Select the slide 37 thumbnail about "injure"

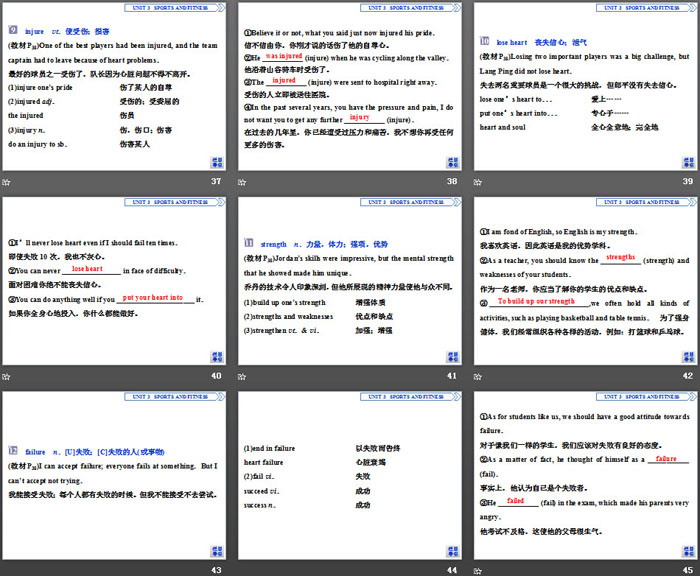tap(114, 86)
